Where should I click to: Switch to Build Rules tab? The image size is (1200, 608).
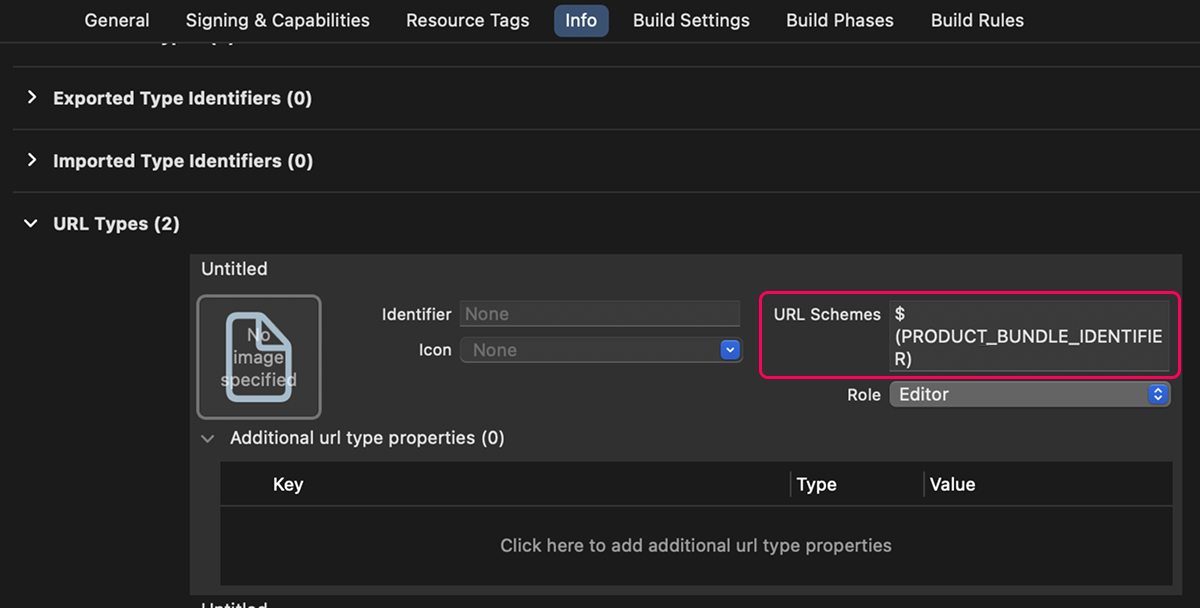coord(977,20)
